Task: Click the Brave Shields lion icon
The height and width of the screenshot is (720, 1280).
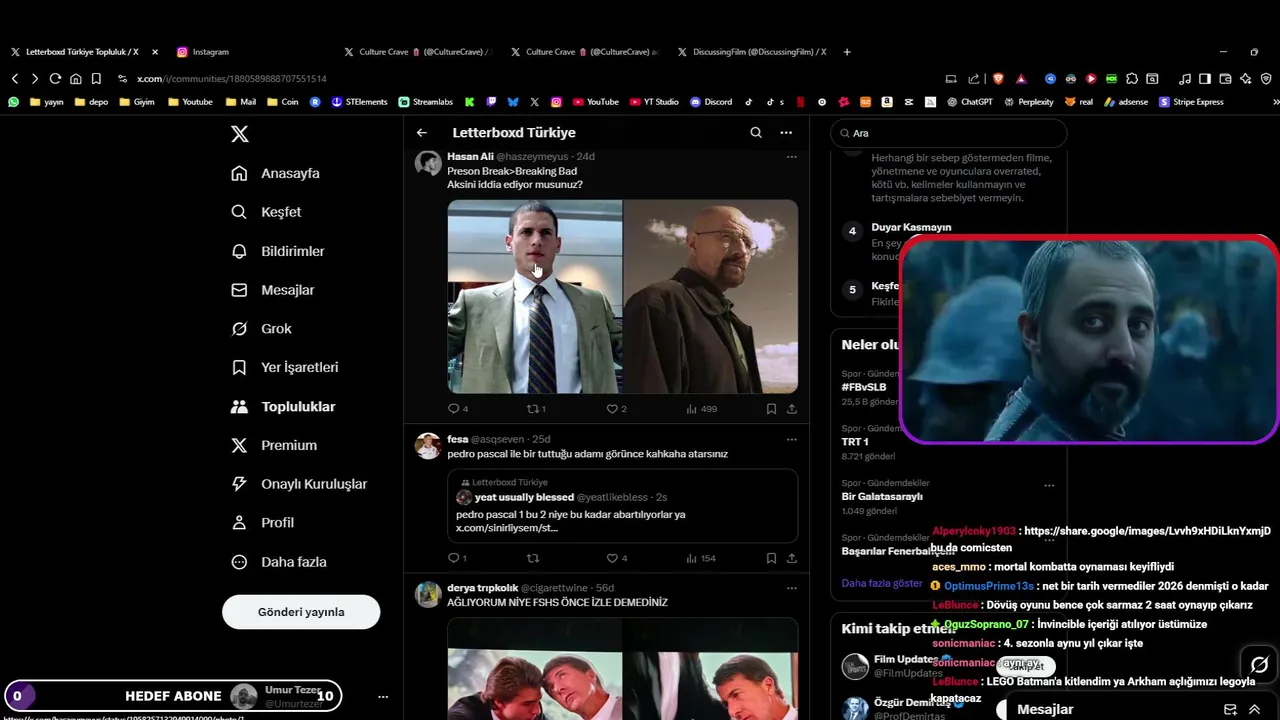Action: point(997,79)
